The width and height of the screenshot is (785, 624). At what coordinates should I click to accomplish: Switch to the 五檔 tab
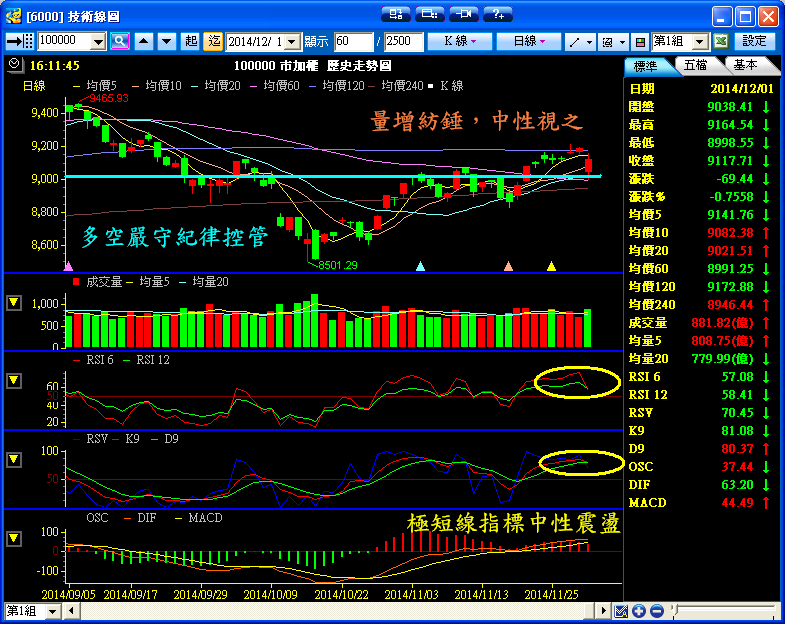click(x=695, y=65)
